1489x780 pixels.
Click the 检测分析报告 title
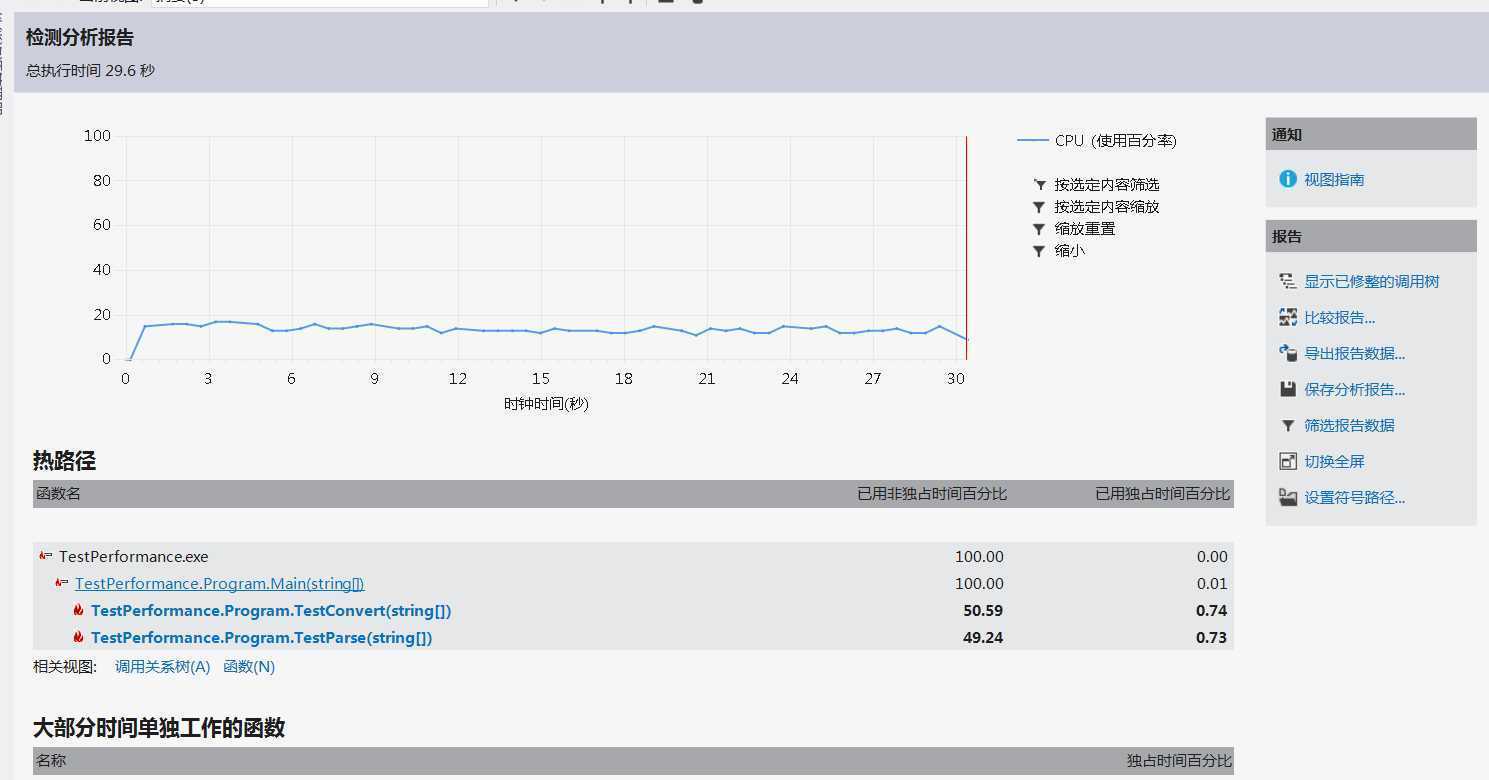pyautogui.click(x=80, y=38)
